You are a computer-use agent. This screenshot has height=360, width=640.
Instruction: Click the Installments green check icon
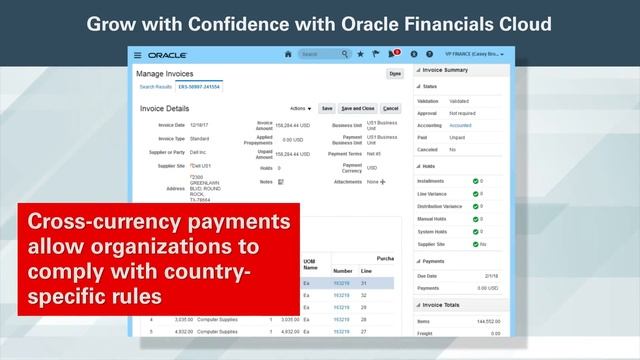pyautogui.click(x=476, y=181)
